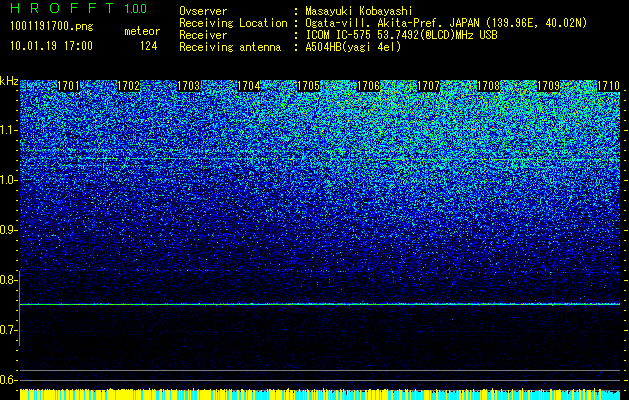Click the 1703 time marker
Image resolution: width=629 pixels, height=400 pixels.
pos(189,86)
